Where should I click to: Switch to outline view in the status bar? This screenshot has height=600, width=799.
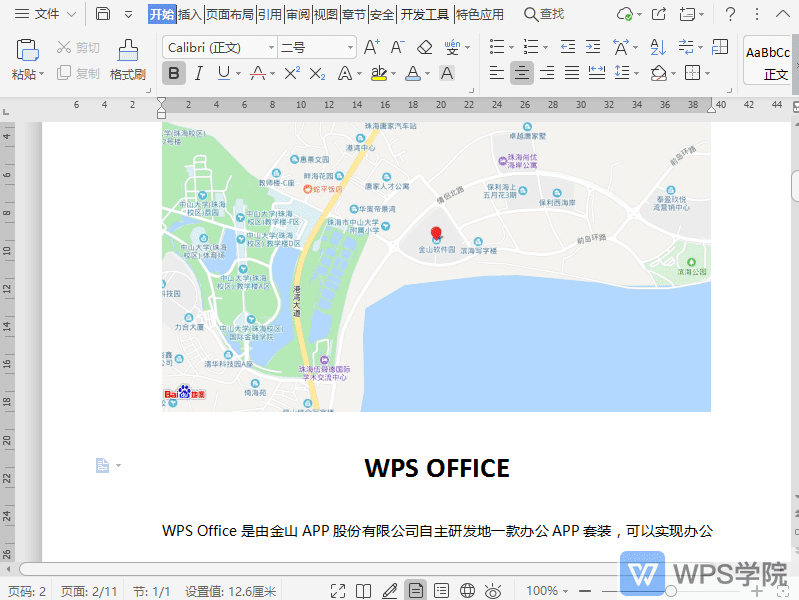tap(441, 591)
